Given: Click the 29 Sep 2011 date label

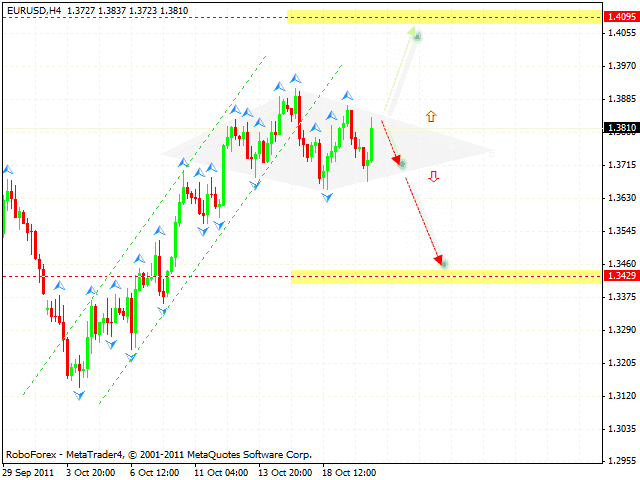Looking at the screenshot, I should click(x=28, y=473).
